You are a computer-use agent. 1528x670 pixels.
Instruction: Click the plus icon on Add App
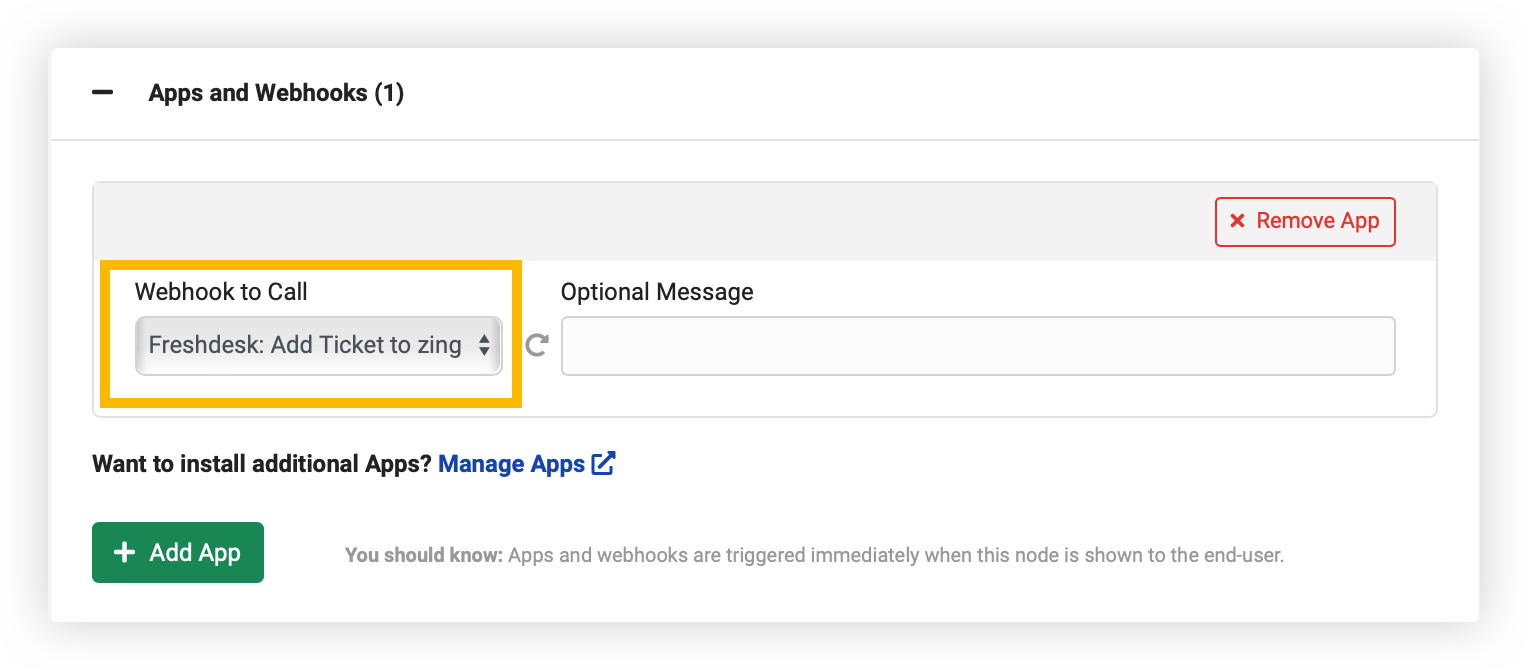click(124, 553)
